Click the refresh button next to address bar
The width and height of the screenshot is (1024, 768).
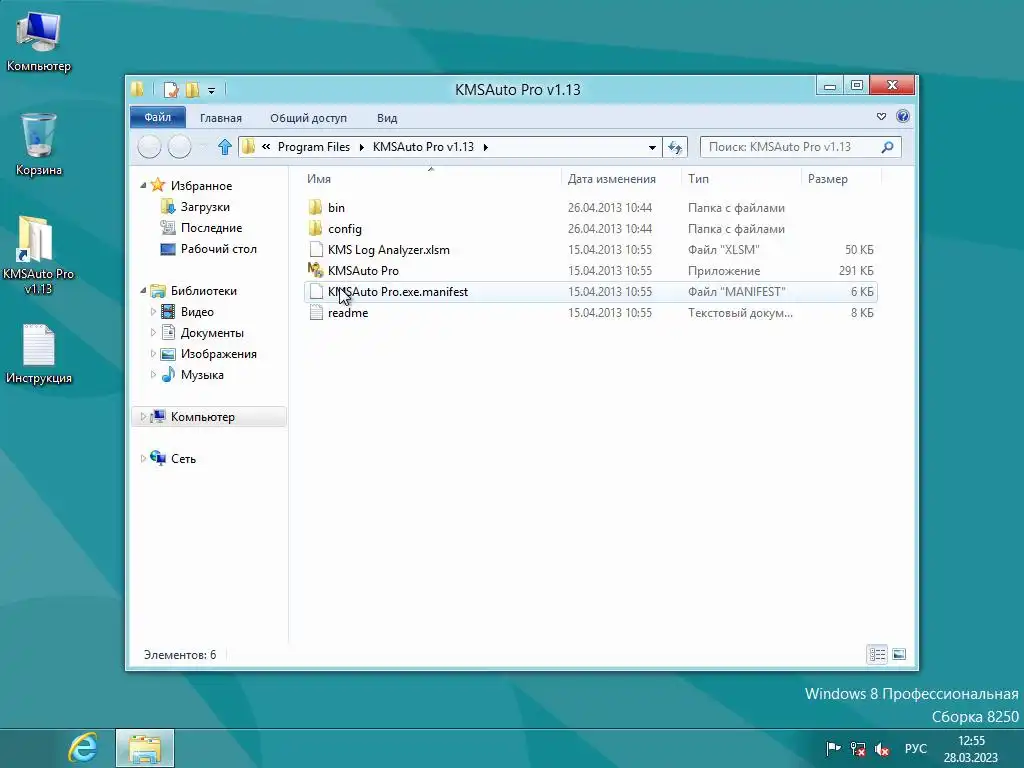coord(675,148)
